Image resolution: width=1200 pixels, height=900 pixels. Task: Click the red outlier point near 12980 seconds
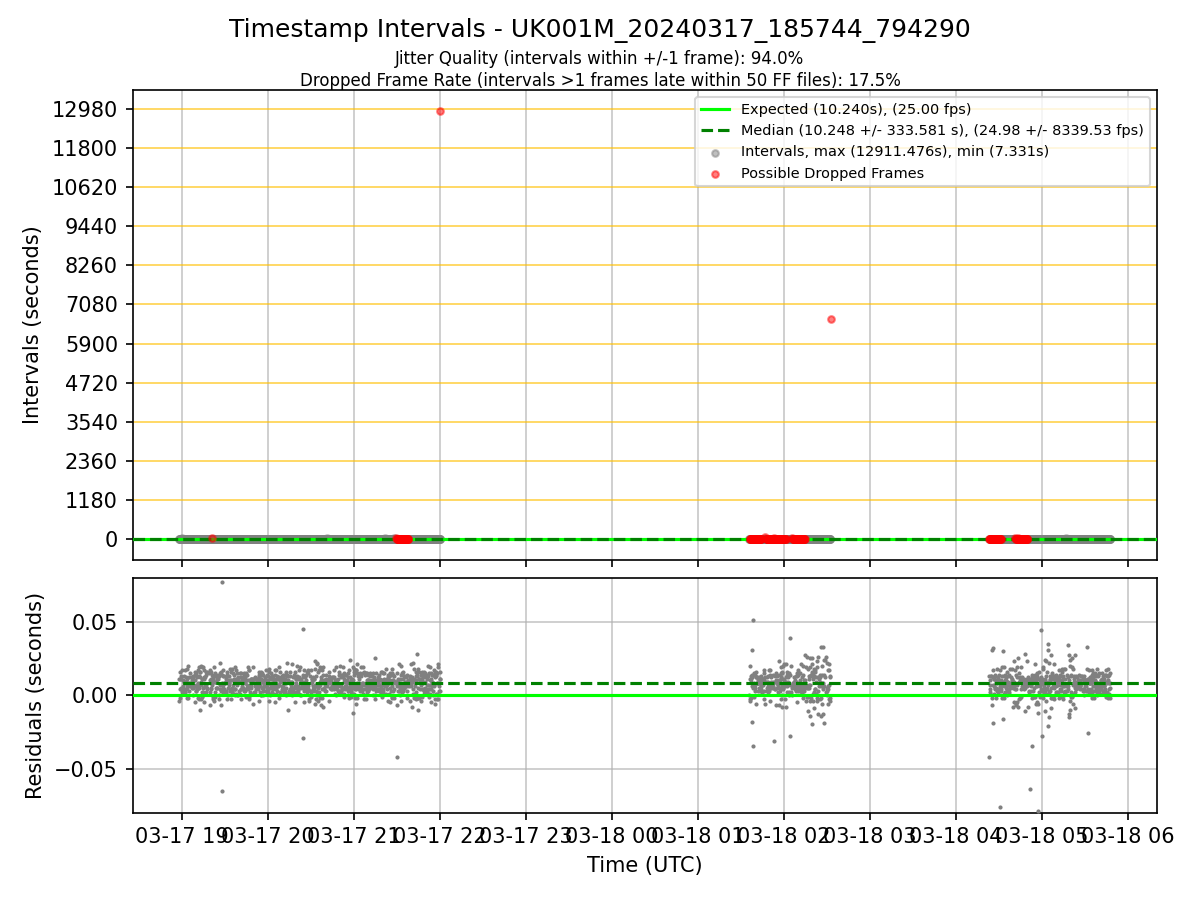coord(440,111)
